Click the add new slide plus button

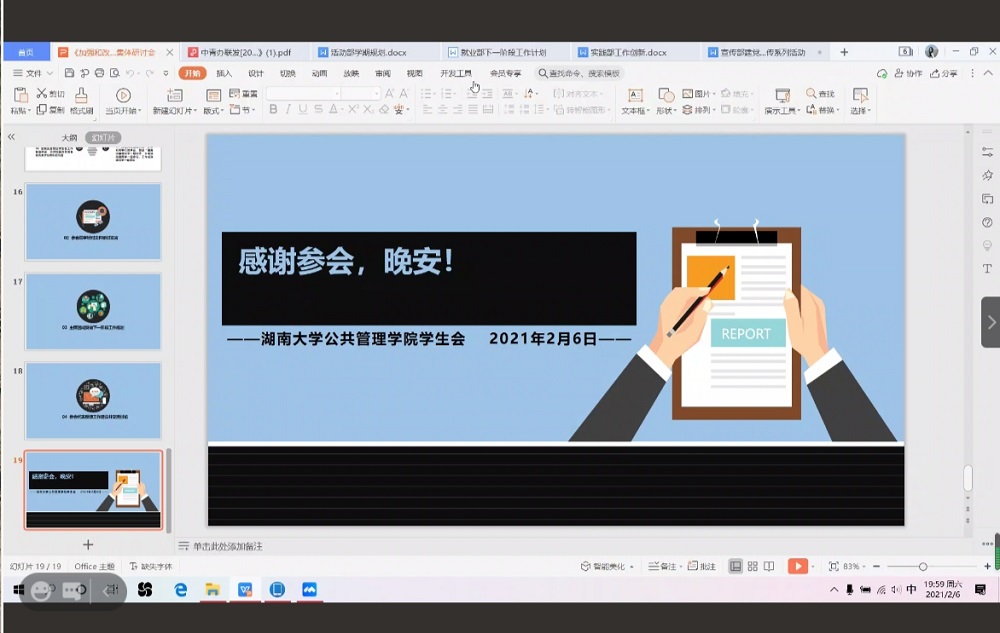[x=88, y=544]
